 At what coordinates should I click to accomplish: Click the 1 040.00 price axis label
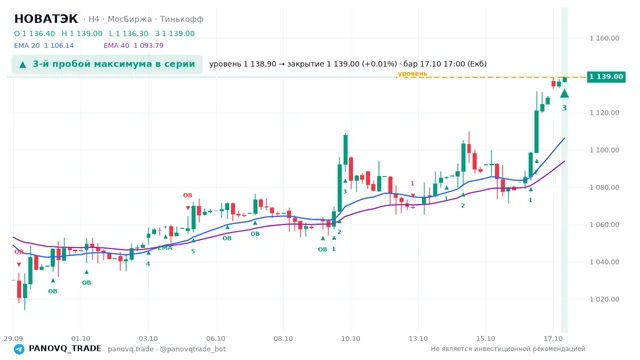(604, 262)
